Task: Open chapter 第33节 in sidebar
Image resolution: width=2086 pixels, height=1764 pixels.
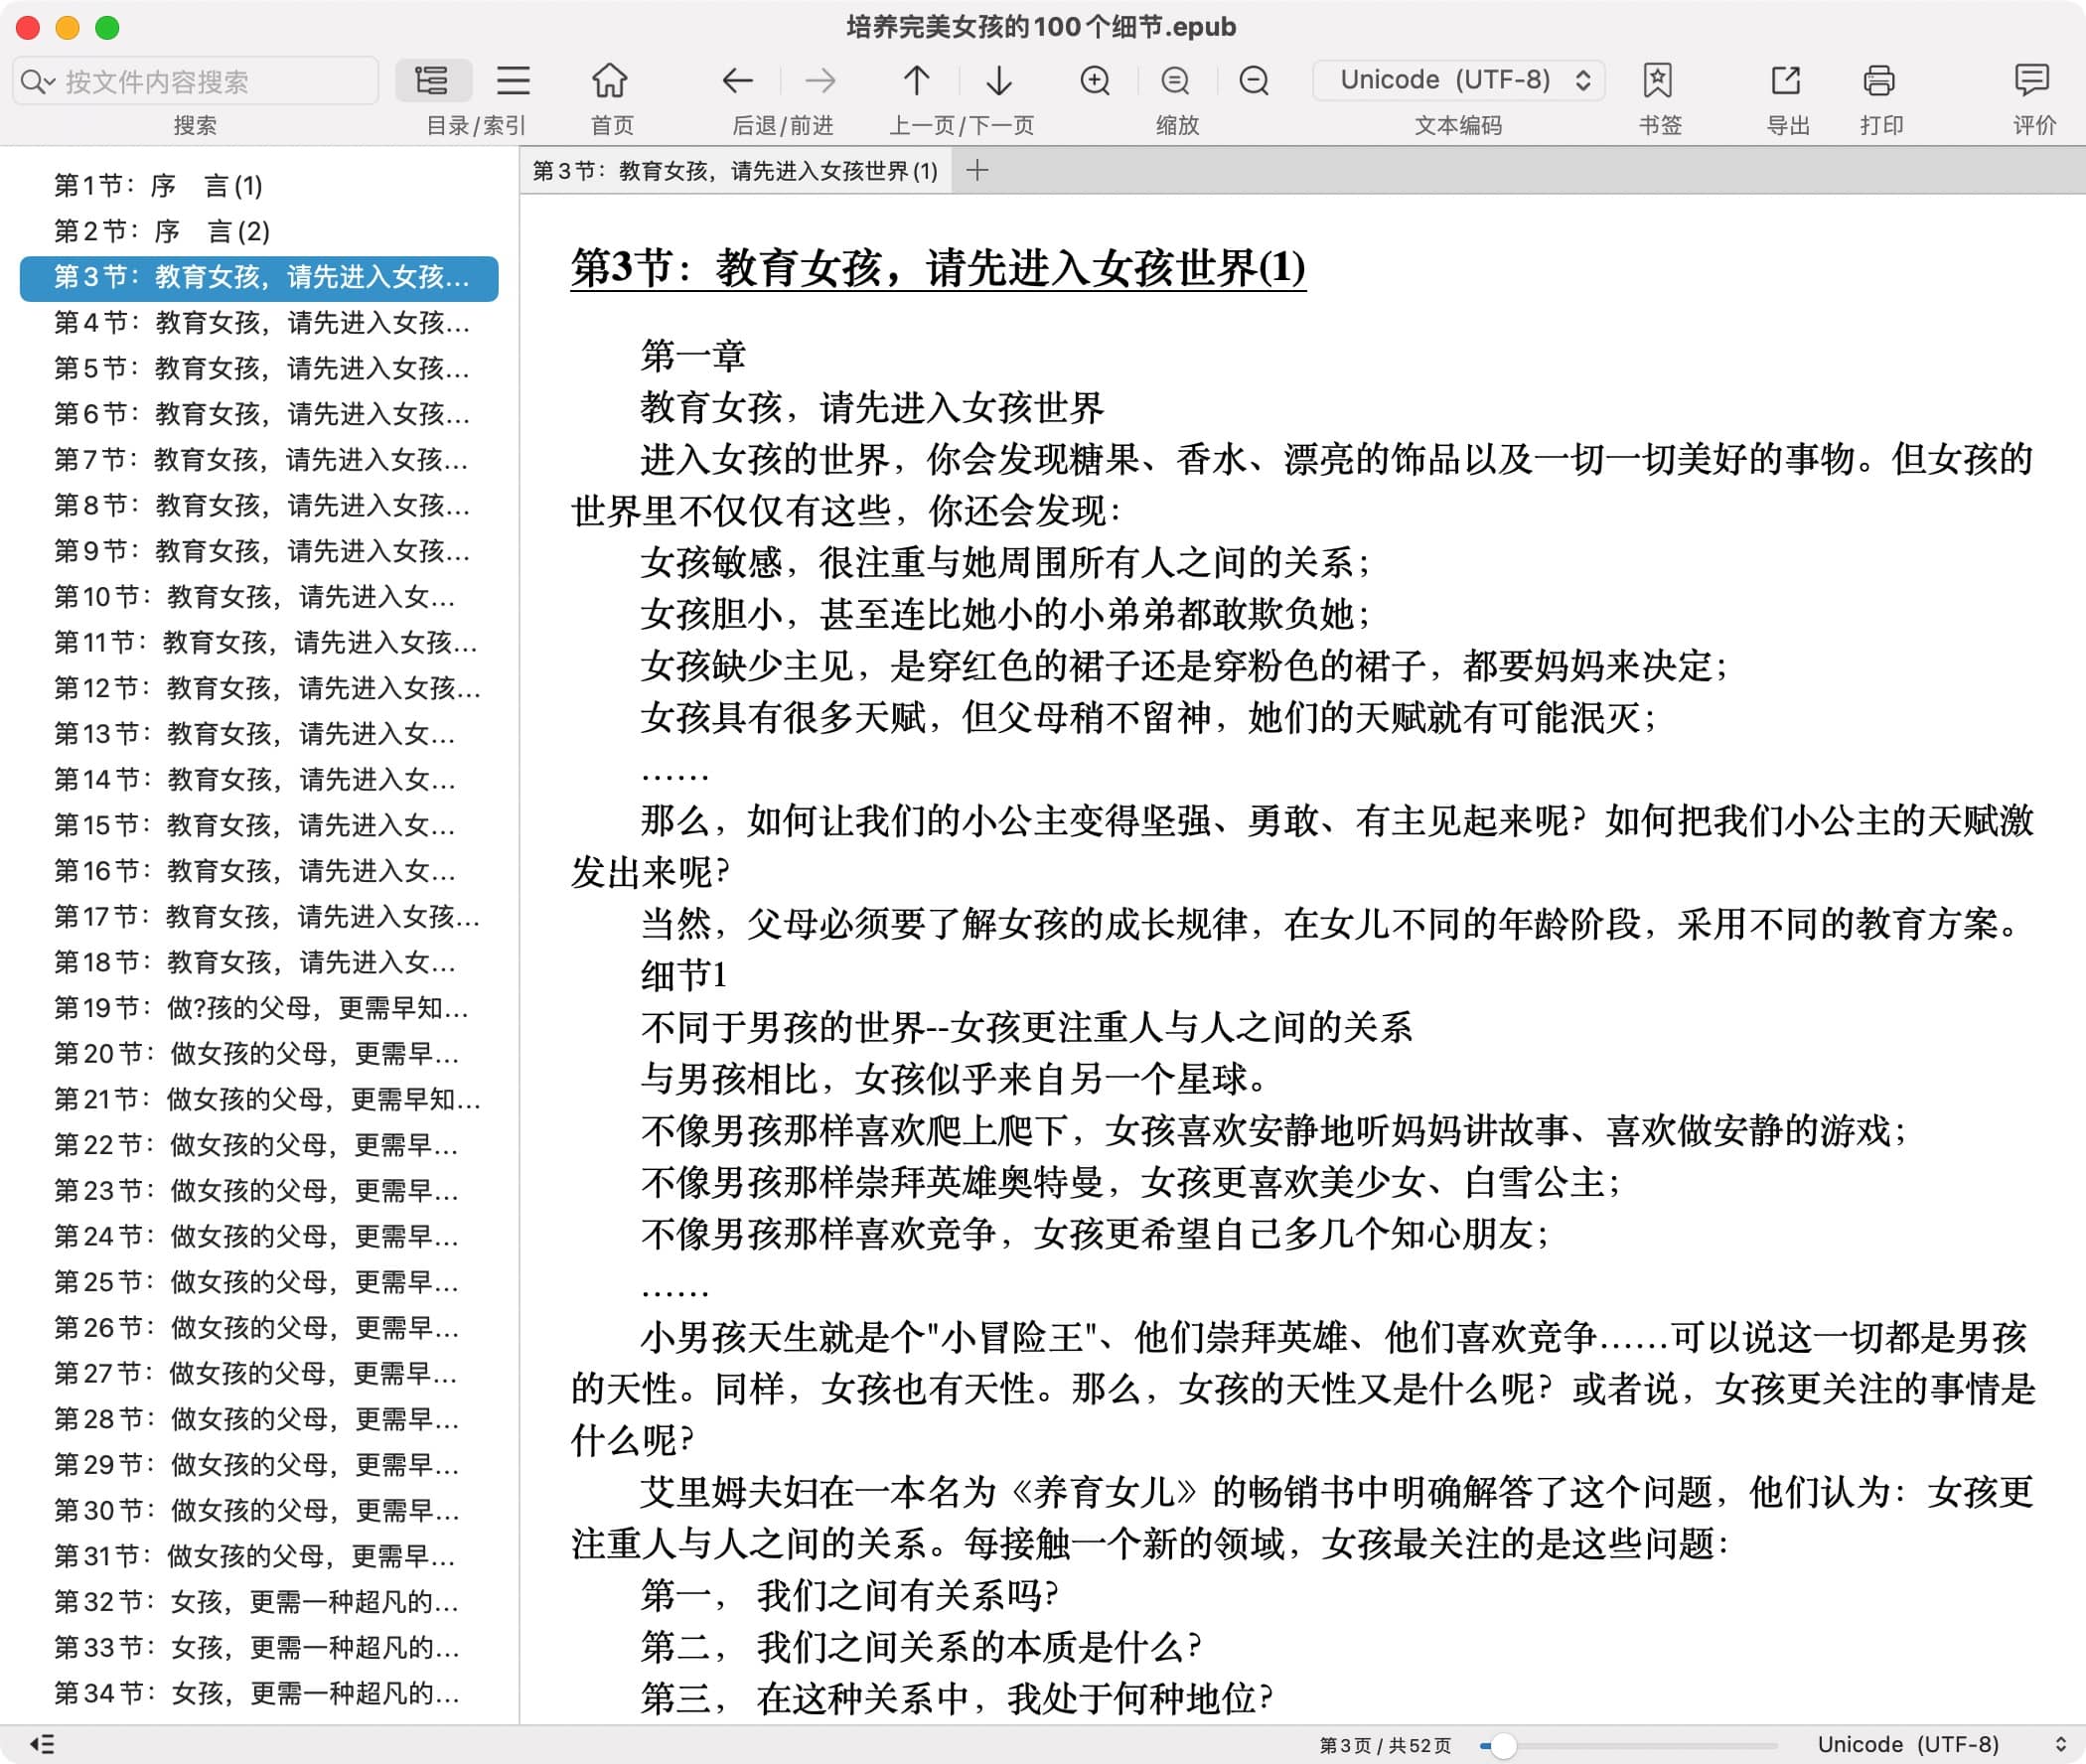Action: pyautogui.click(x=257, y=1648)
